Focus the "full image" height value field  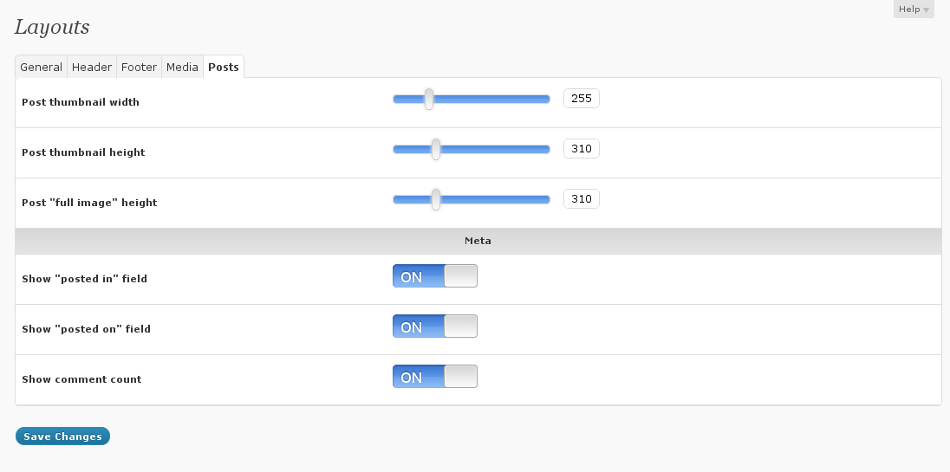click(x=581, y=199)
